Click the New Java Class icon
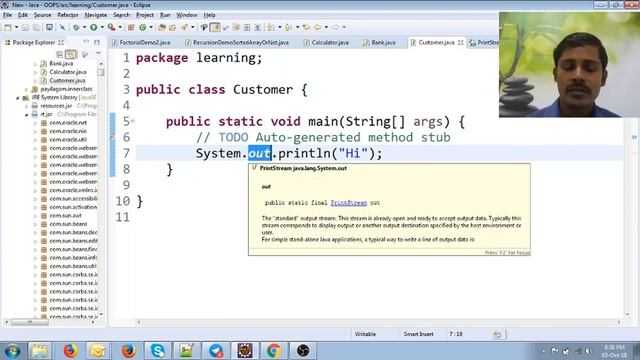Viewport: 640px width, 360px height. click(x=142, y=27)
